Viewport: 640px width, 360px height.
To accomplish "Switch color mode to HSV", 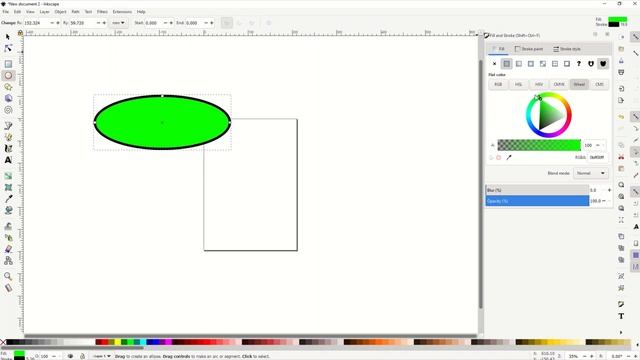I will (x=539, y=84).
